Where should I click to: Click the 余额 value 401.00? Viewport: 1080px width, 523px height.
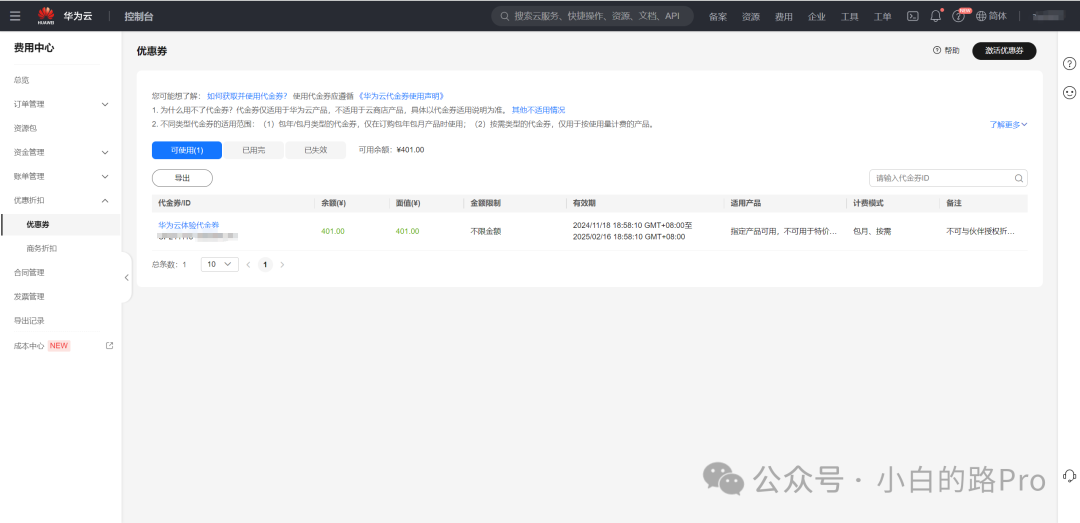[333, 232]
